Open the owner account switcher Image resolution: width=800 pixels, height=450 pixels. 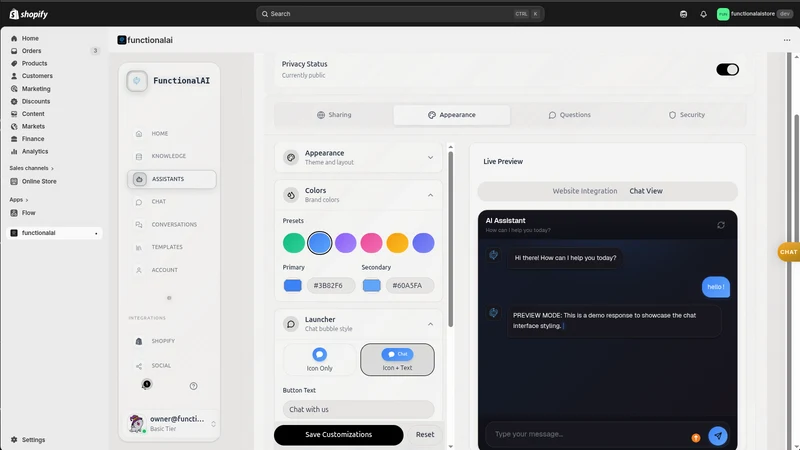click(x=171, y=423)
